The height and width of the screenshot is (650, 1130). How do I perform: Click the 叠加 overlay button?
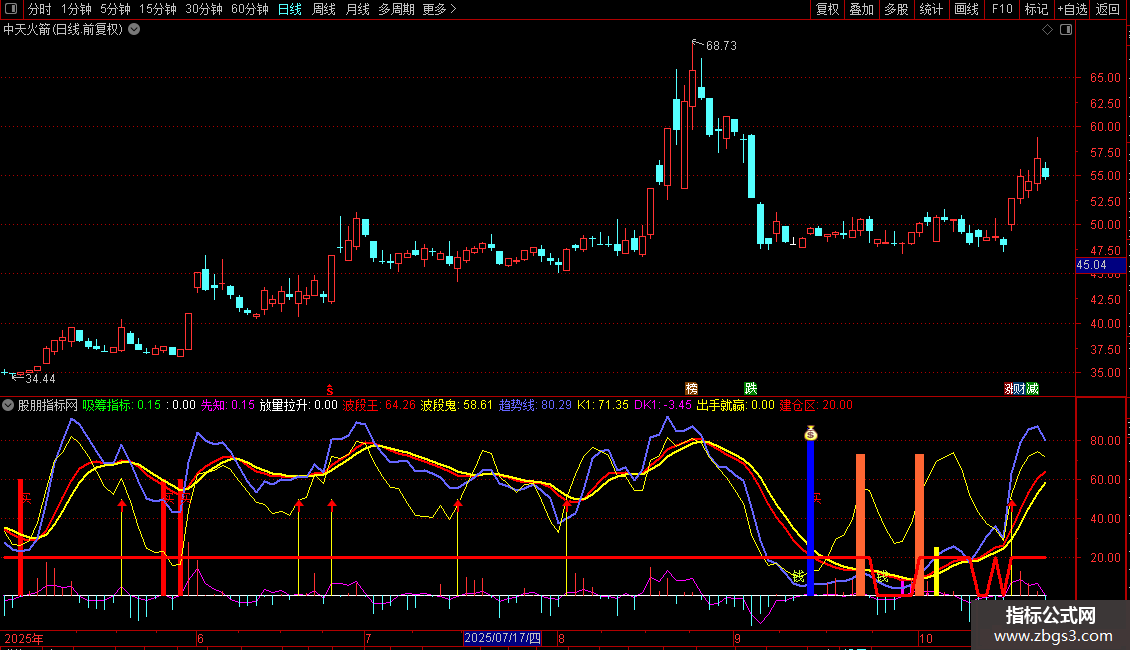click(861, 9)
